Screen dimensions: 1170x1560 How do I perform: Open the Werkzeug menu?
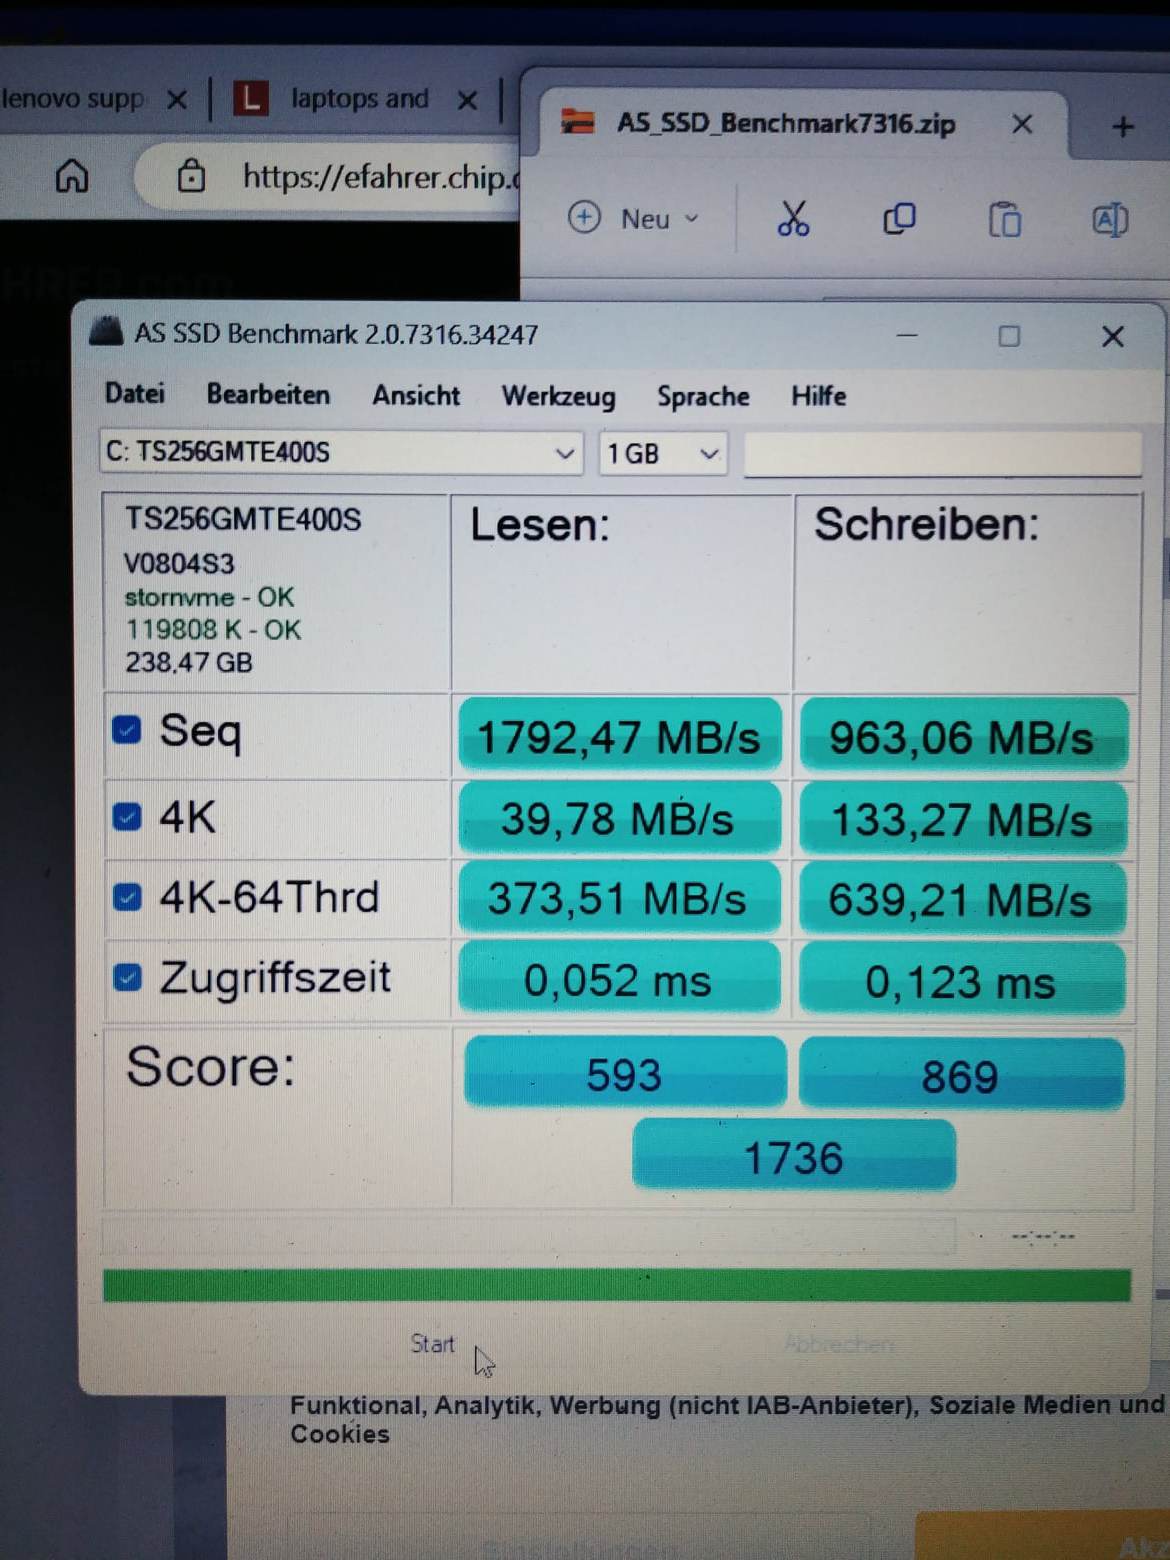[x=558, y=396]
